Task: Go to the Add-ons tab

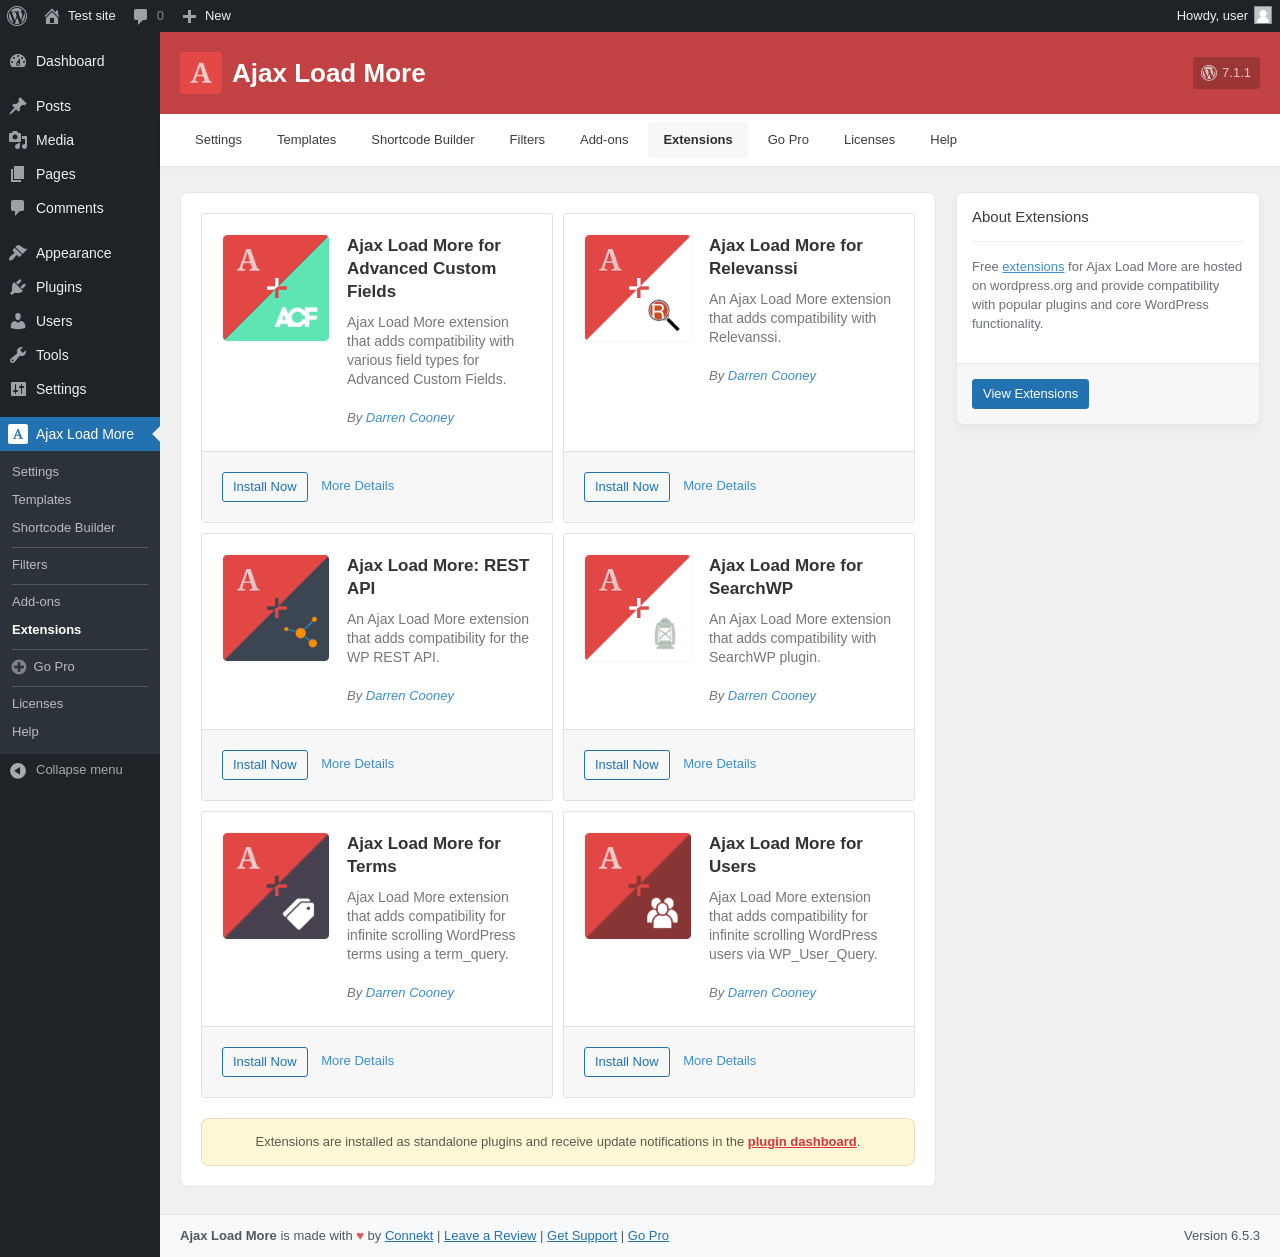Action: [x=604, y=140]
